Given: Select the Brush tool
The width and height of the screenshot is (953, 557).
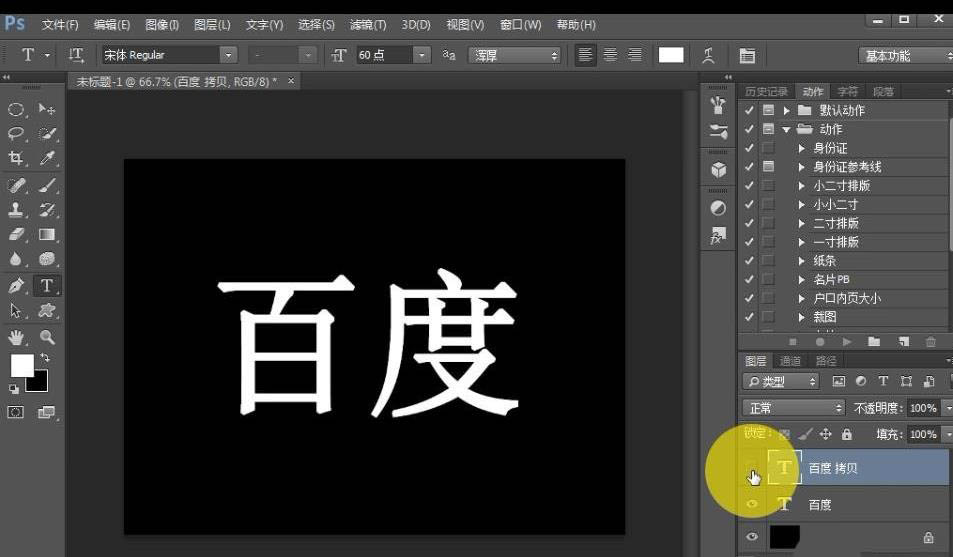Looking at the screenshot, I should click(x=47, y=185).
